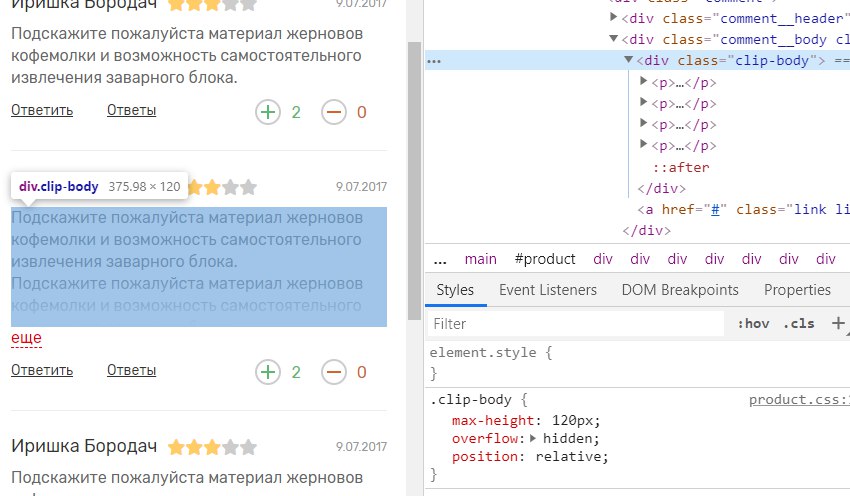Image resolution: width=850 pixels, height=496 pixels.
Task: Click the position property name
Action: (x=486, y=457)
